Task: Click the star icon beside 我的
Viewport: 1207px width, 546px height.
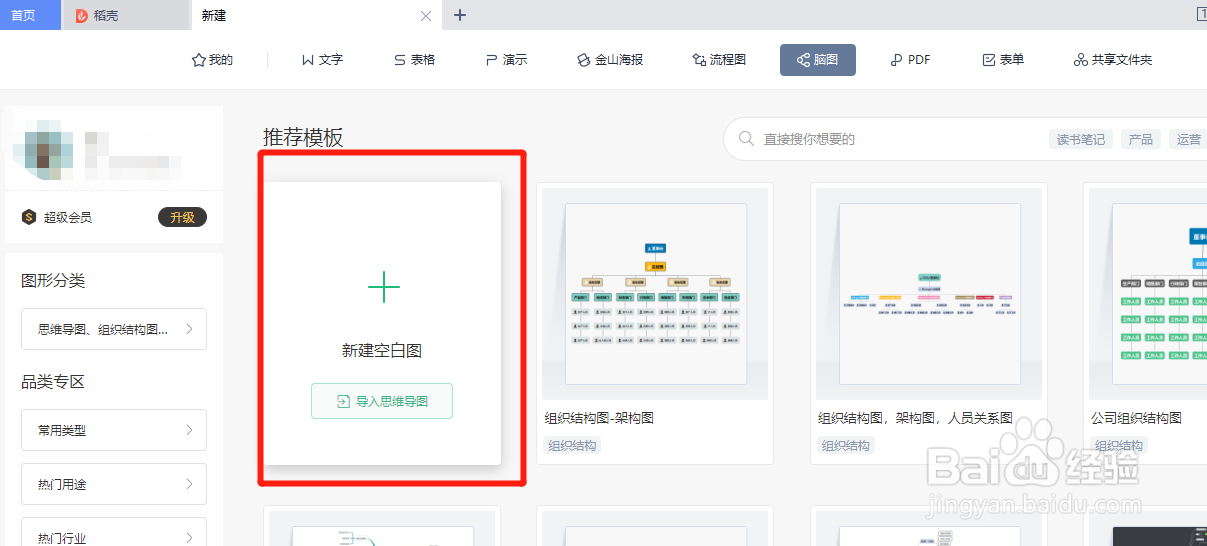Action: [x=198, y=60]
